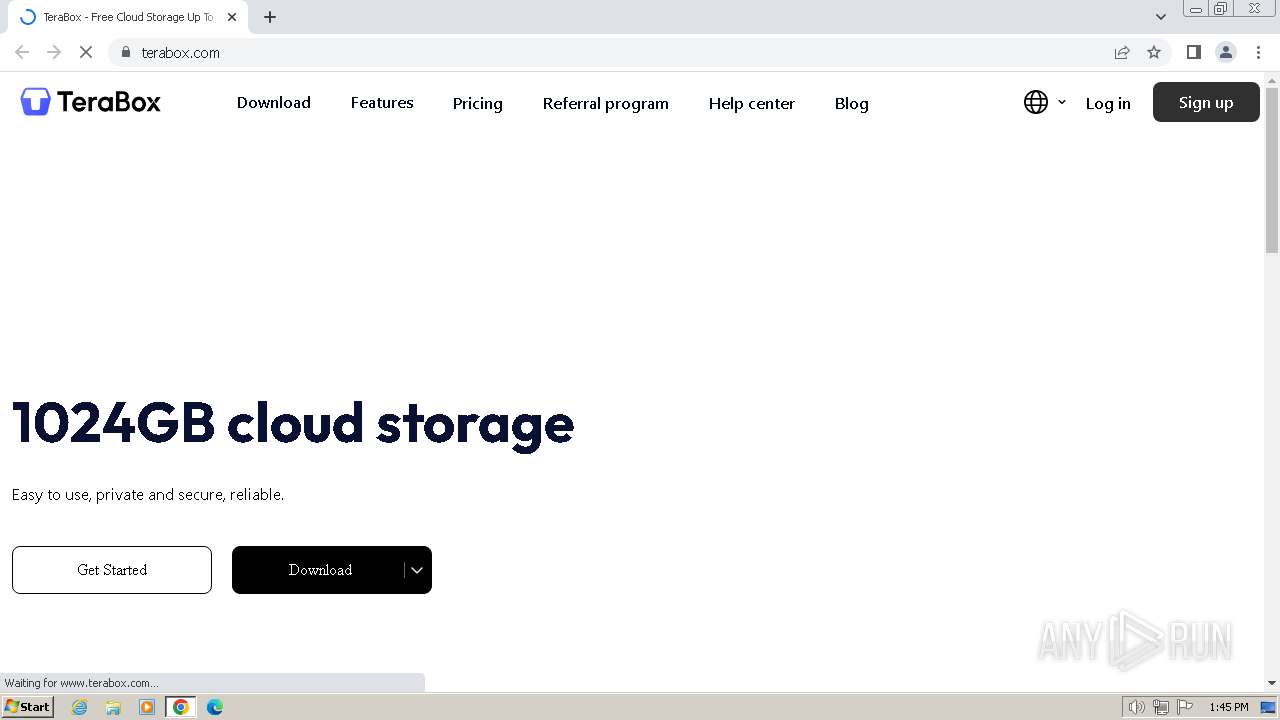Open the tab search dropdown
Image resolution: width=1280 pixels, height=720 pixels.
point(1161,17)
